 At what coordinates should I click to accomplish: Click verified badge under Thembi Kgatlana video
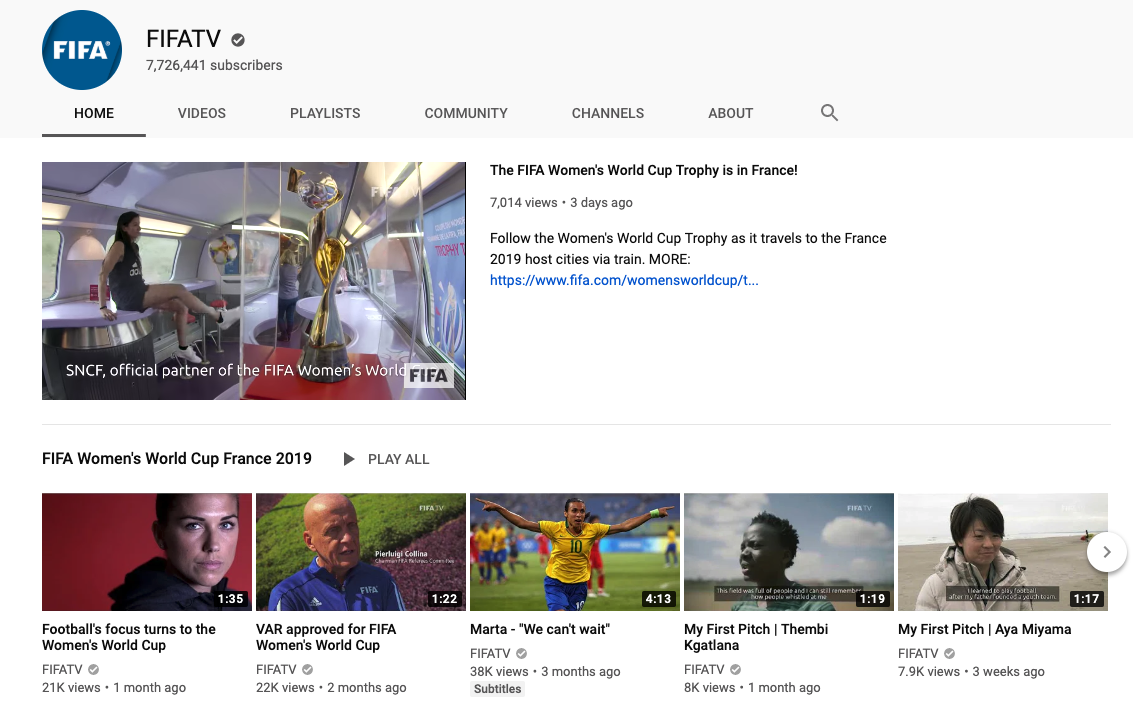point(736,670)
